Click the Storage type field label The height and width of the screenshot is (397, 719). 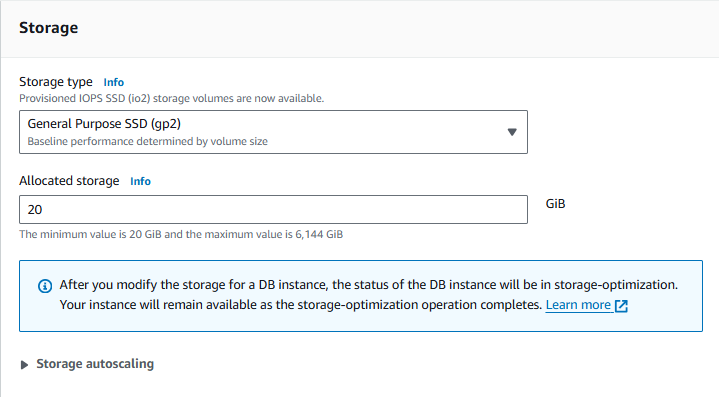pyautogui.click(x=56, y=82)
